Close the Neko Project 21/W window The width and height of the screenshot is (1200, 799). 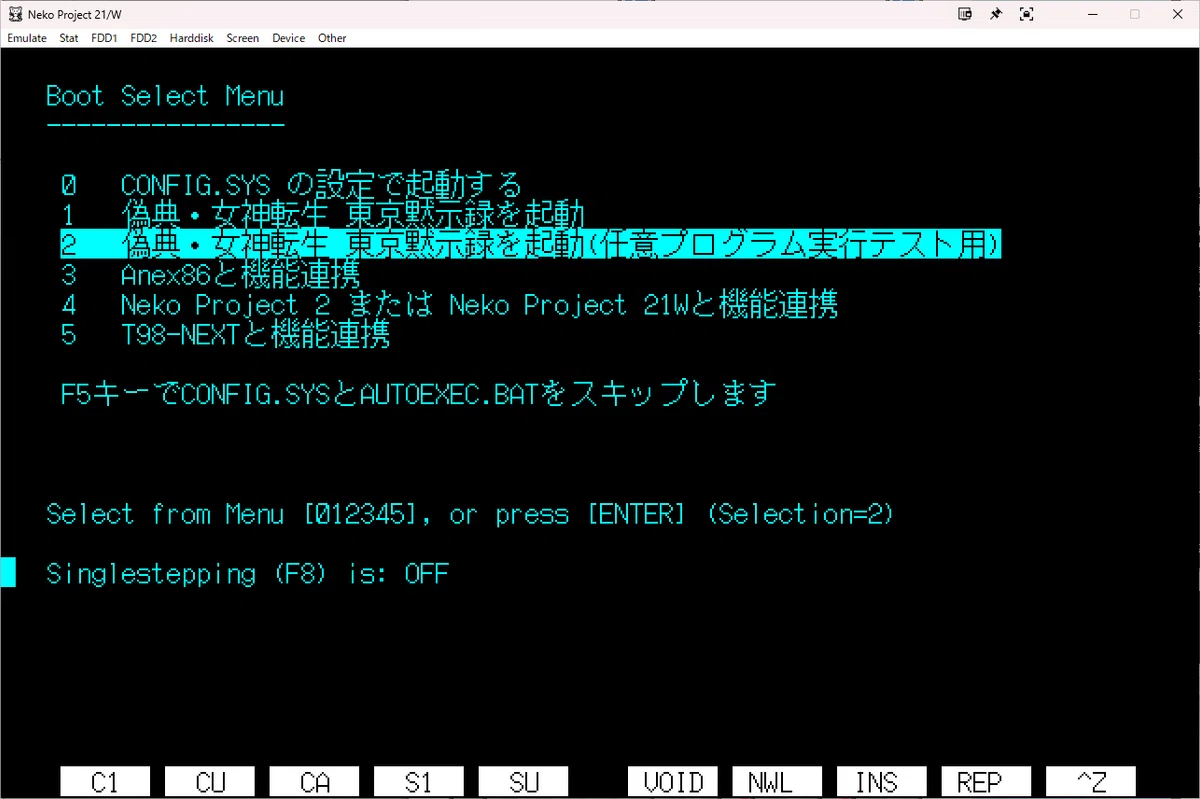pyautogui.click(x=1178, y=14)
